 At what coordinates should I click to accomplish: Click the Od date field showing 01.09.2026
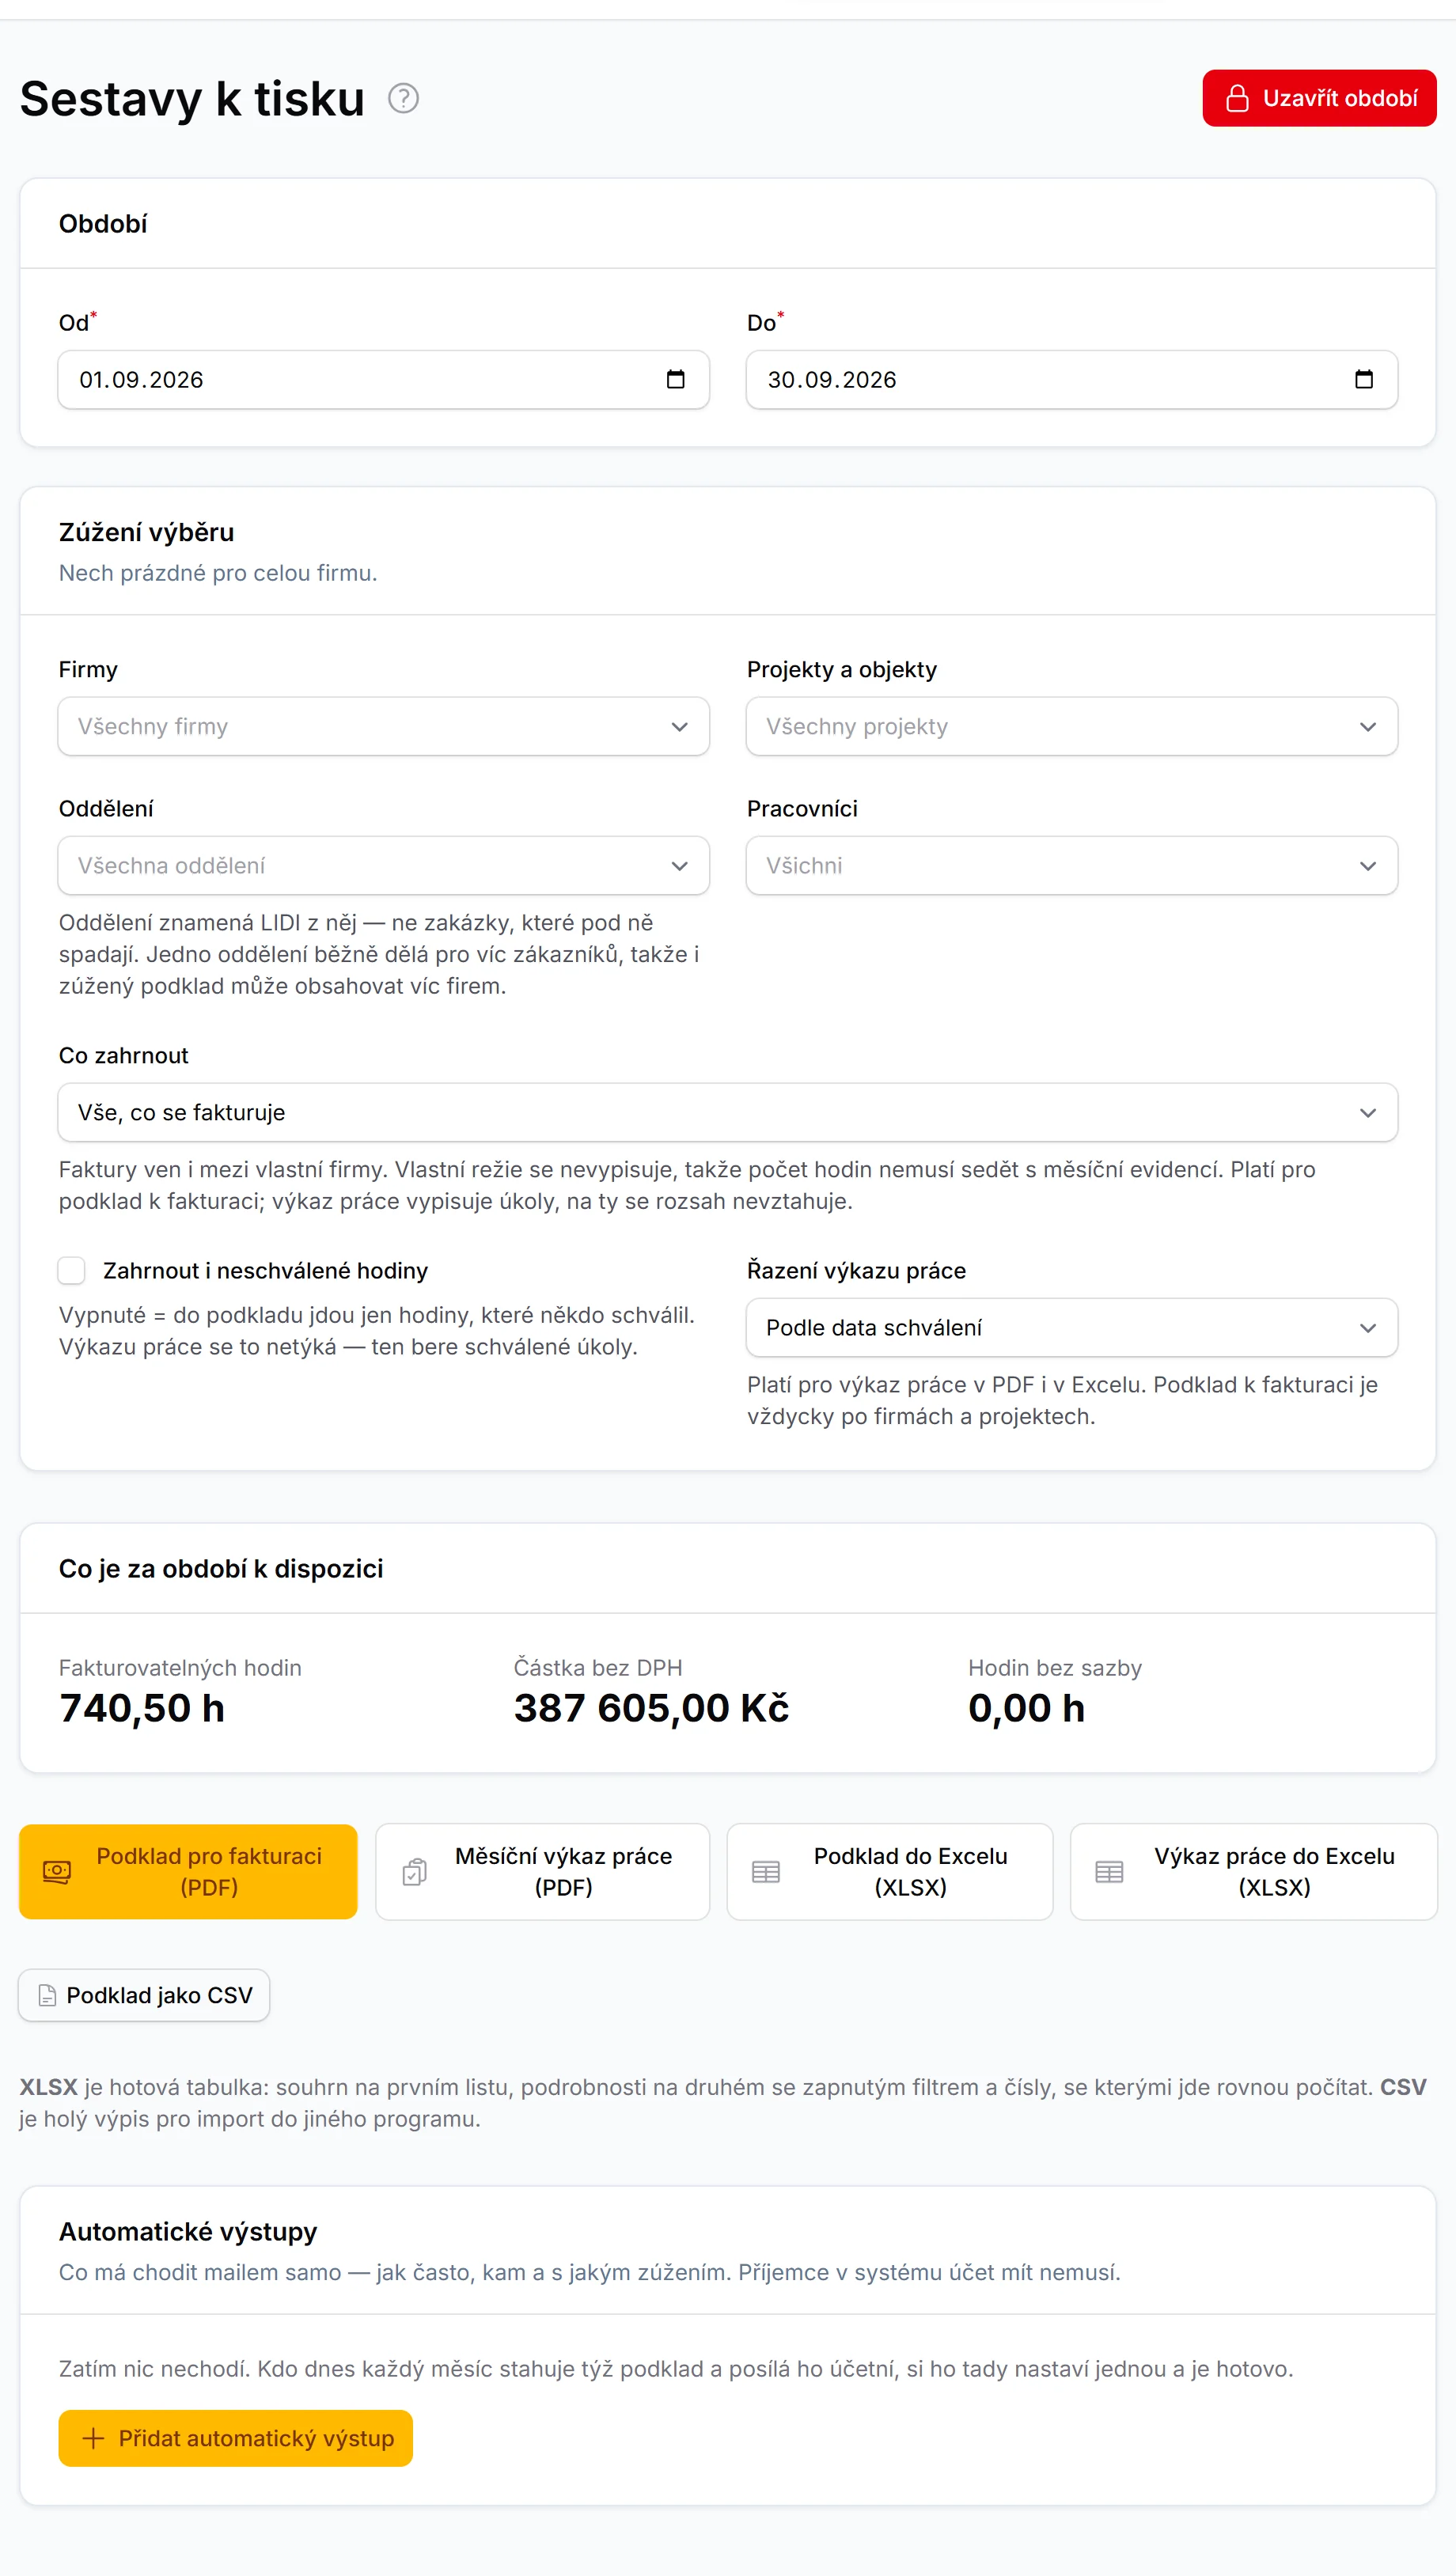[x=384, y=379]
